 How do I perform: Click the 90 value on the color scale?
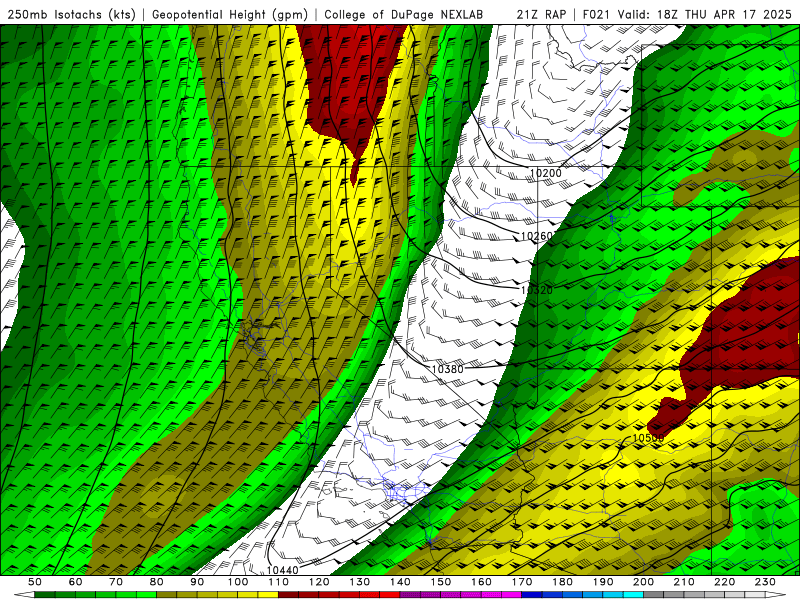(197, 582)
